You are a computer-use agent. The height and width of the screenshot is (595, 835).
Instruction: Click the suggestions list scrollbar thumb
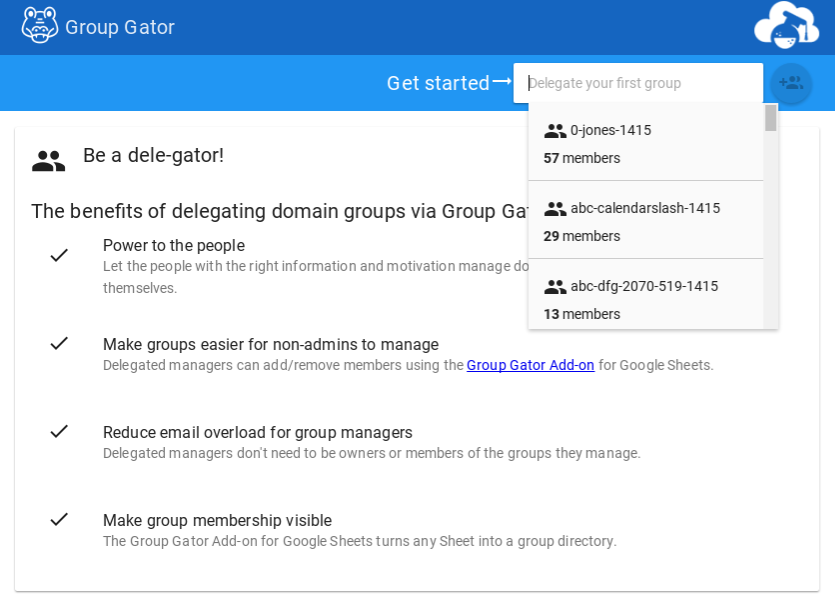[771, 118]
